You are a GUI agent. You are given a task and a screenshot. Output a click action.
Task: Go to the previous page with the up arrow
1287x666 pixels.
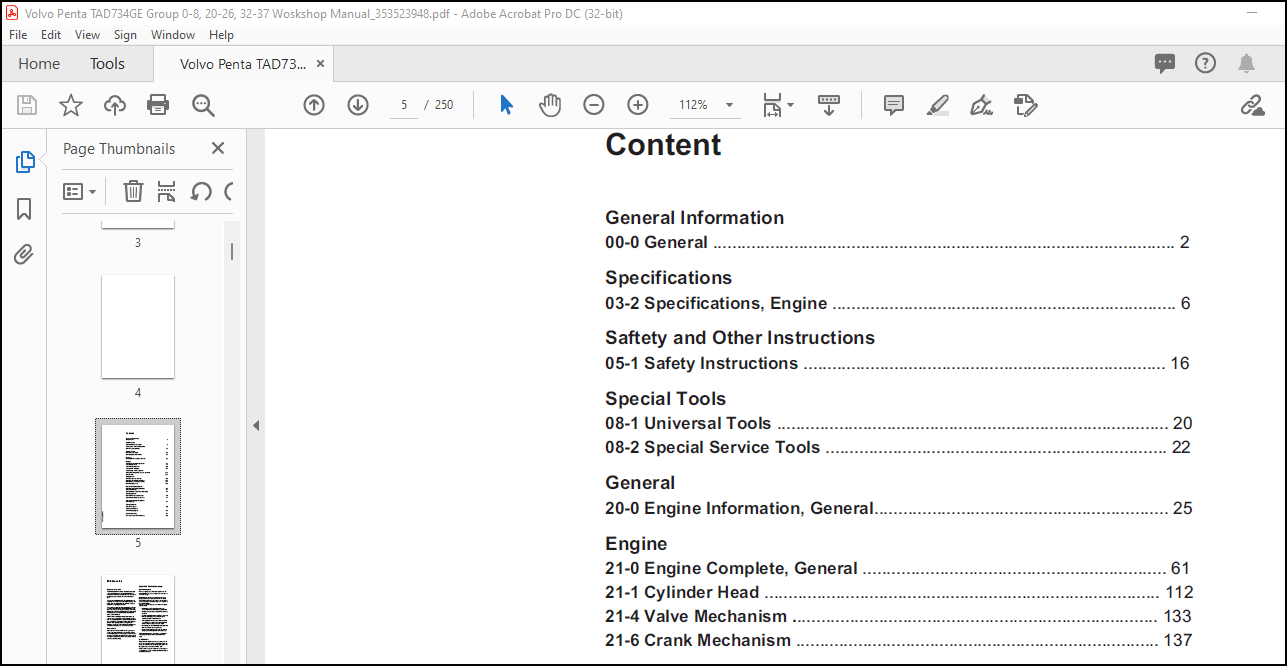pyautogui.click(x=314, y=105)
